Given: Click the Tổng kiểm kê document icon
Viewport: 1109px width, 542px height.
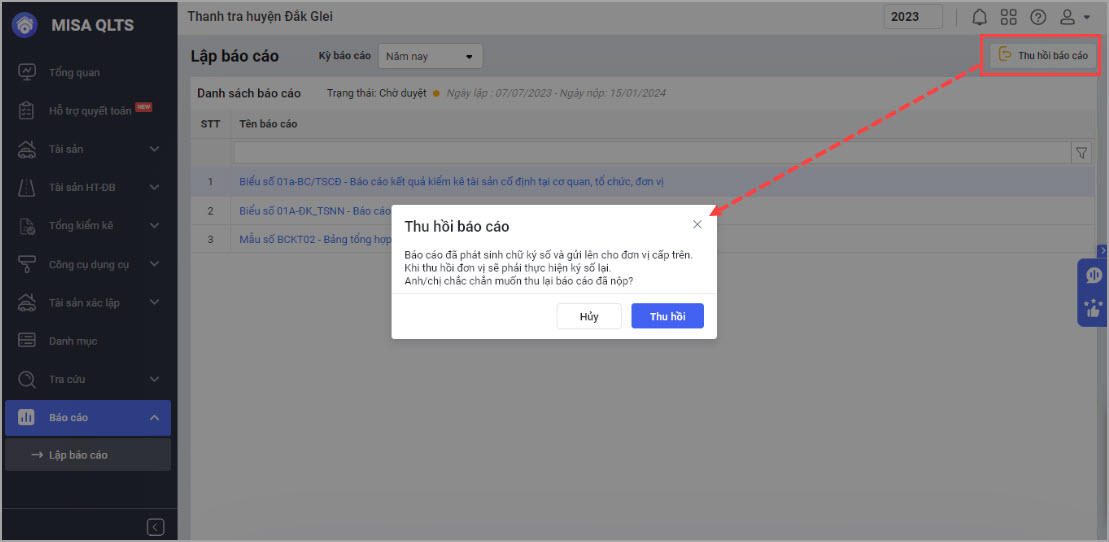Looking at the screenshot, I should tap(27, 226).
